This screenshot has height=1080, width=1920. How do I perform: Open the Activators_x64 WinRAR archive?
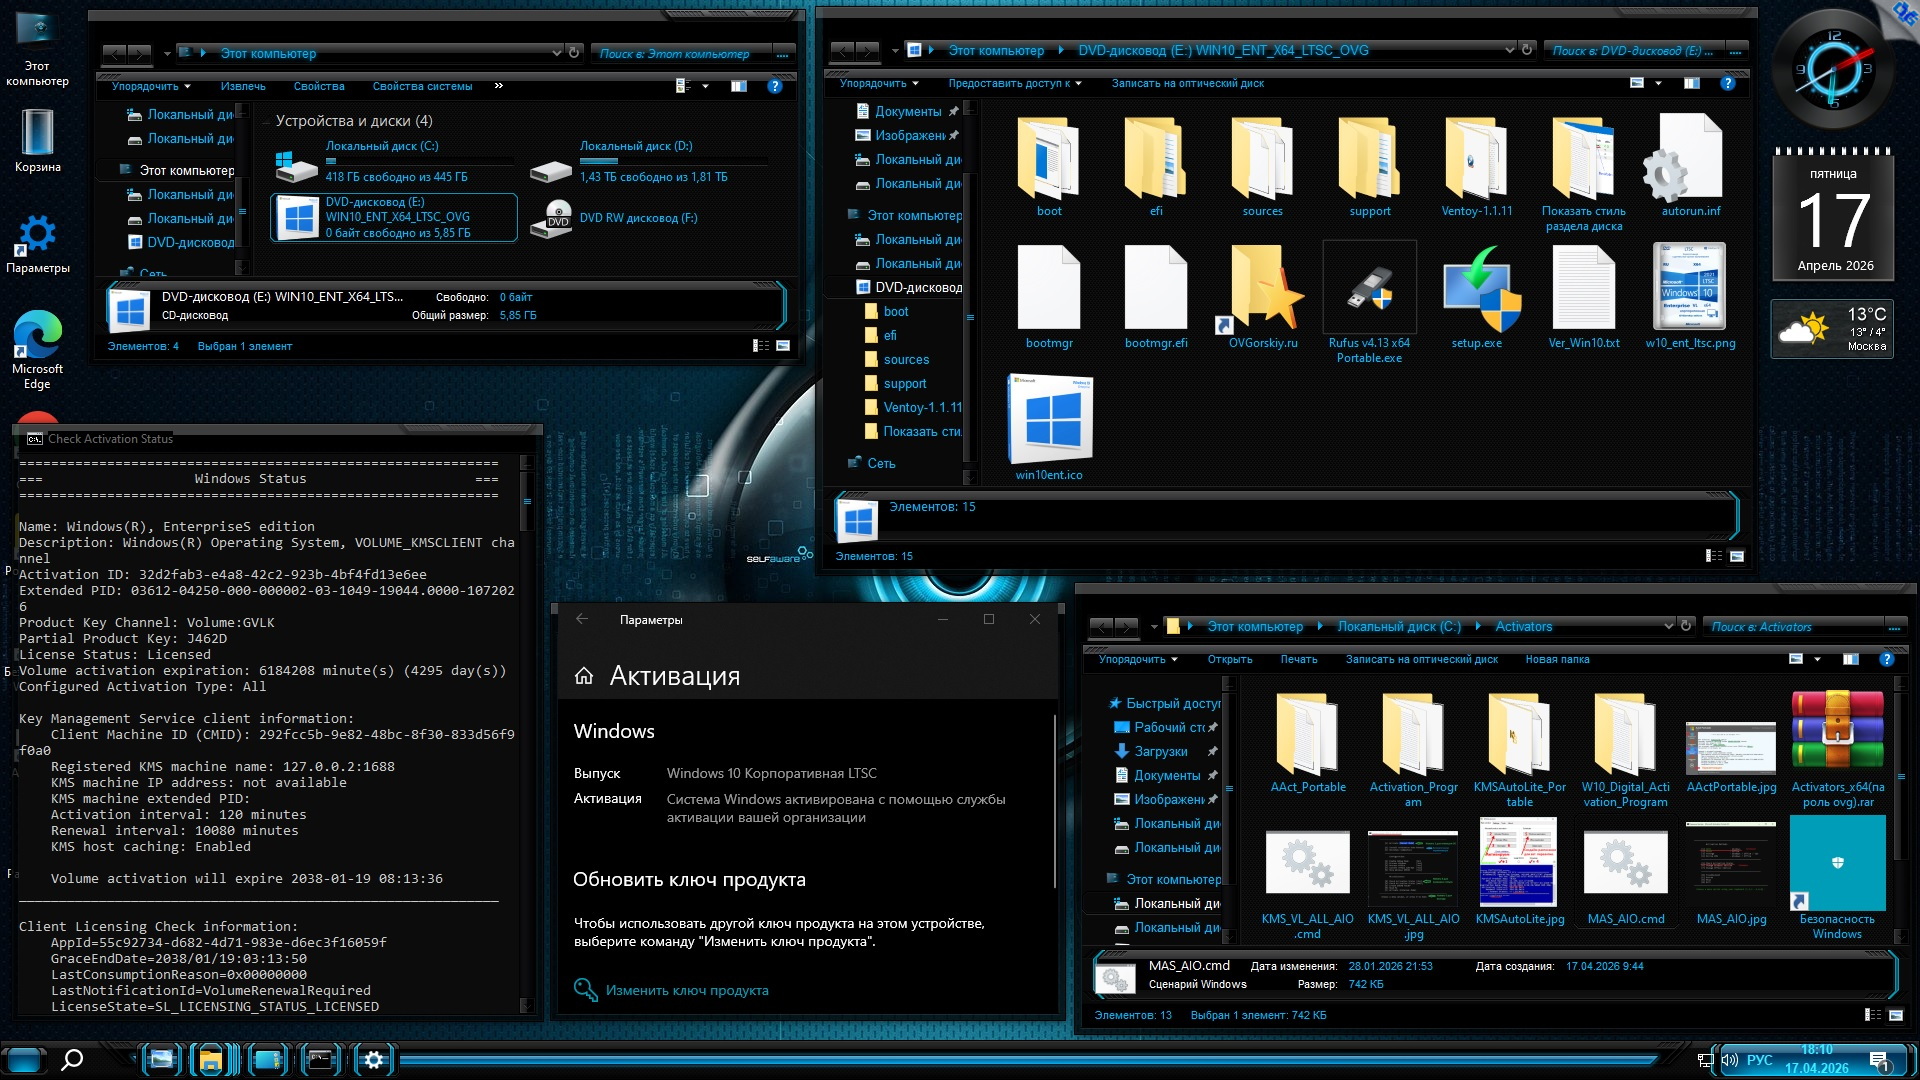[1837, 733]
